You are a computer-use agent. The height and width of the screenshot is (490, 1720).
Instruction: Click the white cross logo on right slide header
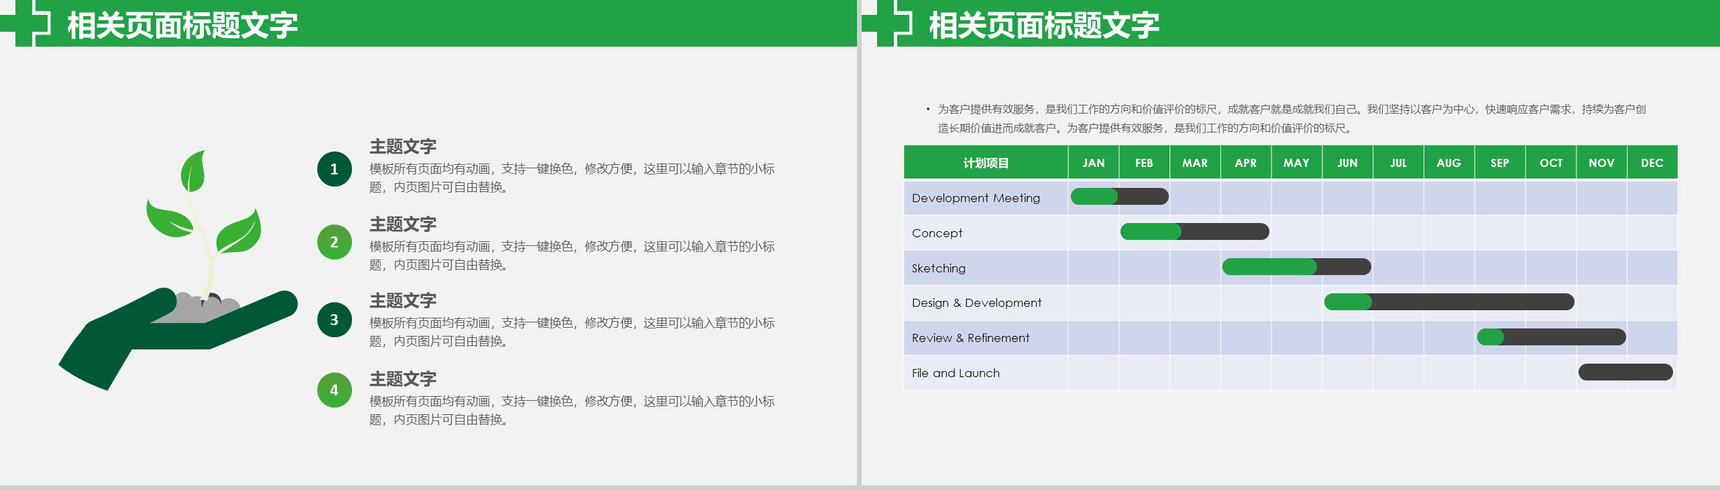pos(889,20)
